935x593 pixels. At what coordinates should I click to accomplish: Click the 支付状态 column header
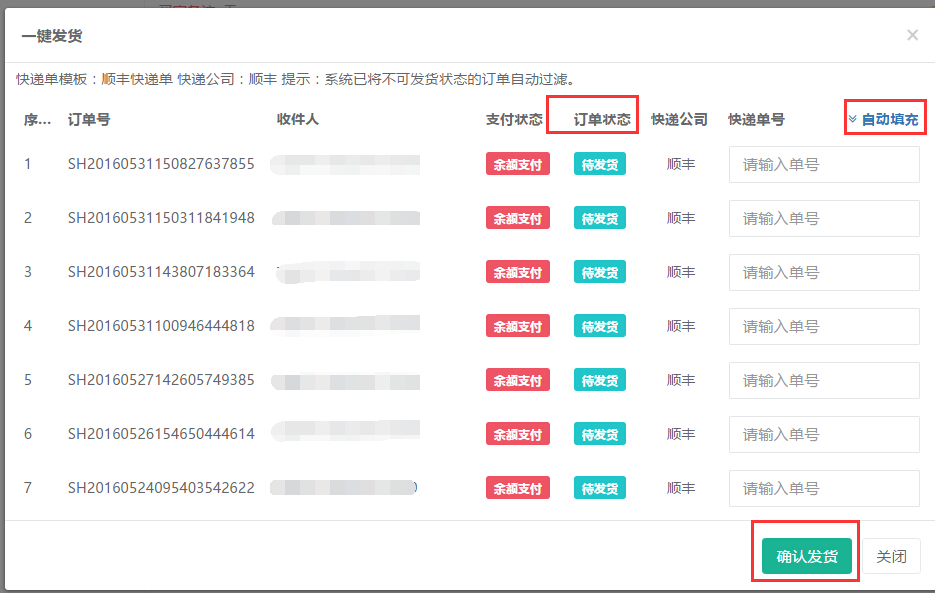[514, 120]
